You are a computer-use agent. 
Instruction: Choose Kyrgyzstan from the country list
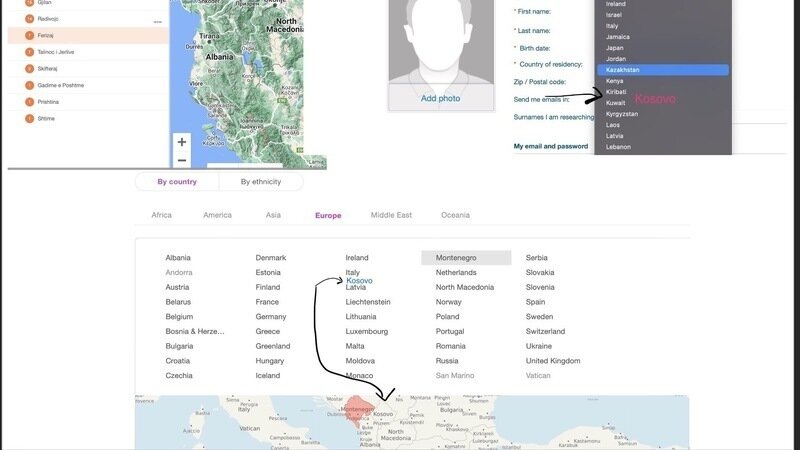click(x=622, y=114)
